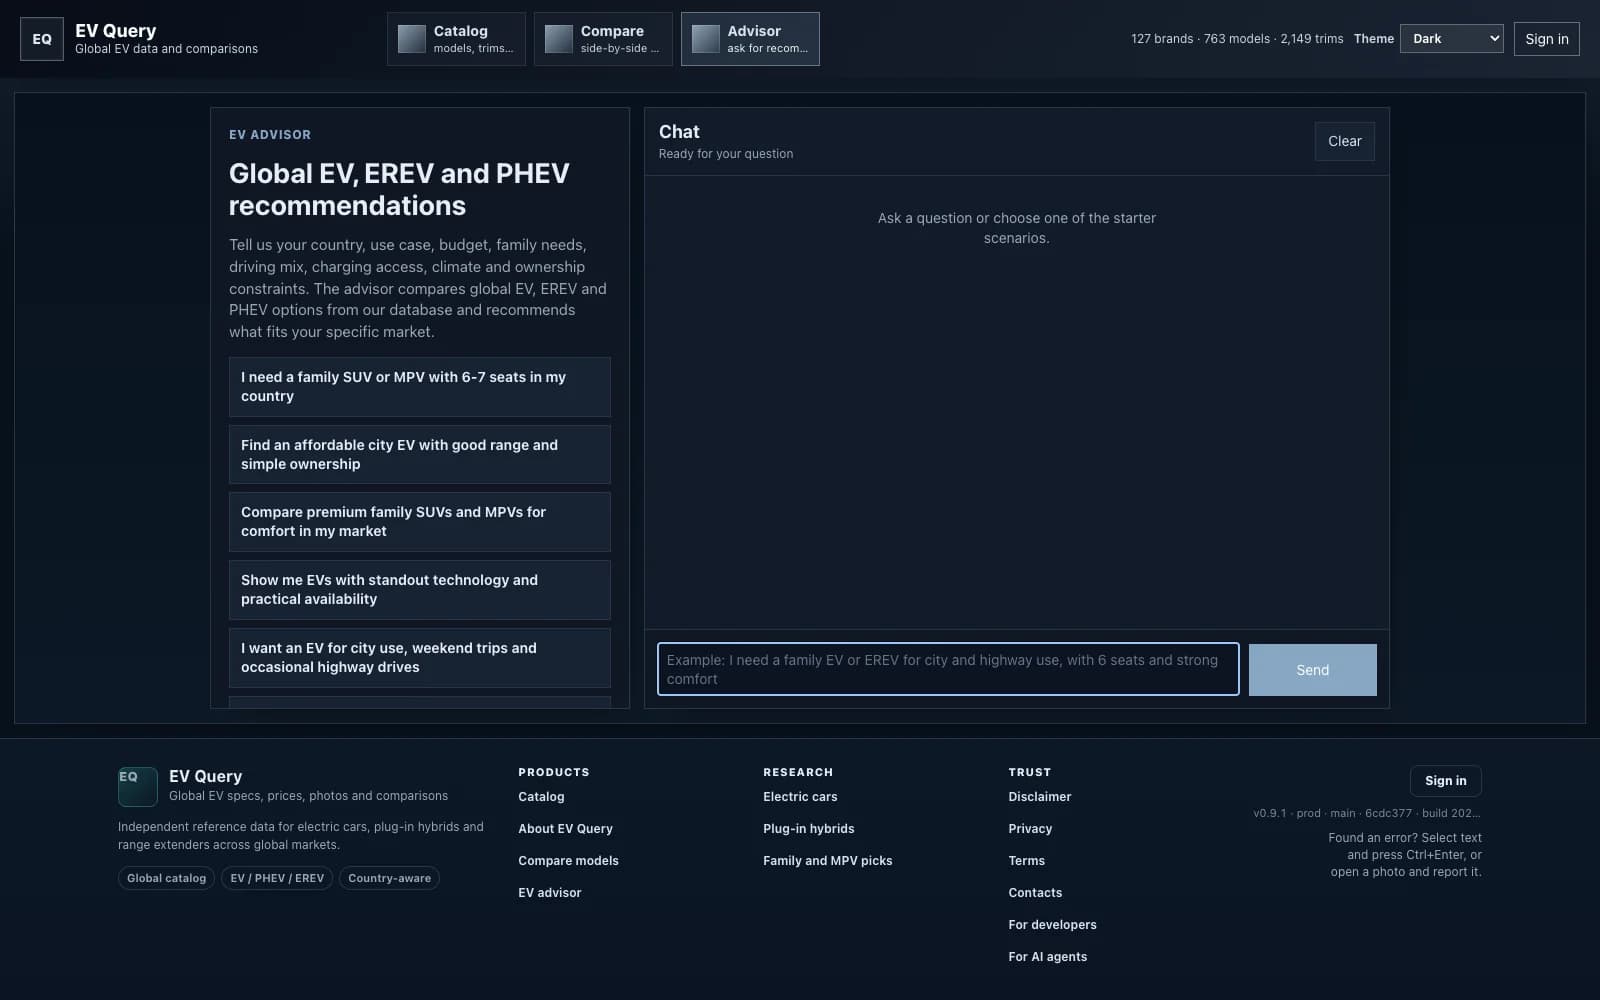Open About EV Query footer link
Image resolution: width=1600 pixels, height=1000 pixels.
tap(565, 829)
